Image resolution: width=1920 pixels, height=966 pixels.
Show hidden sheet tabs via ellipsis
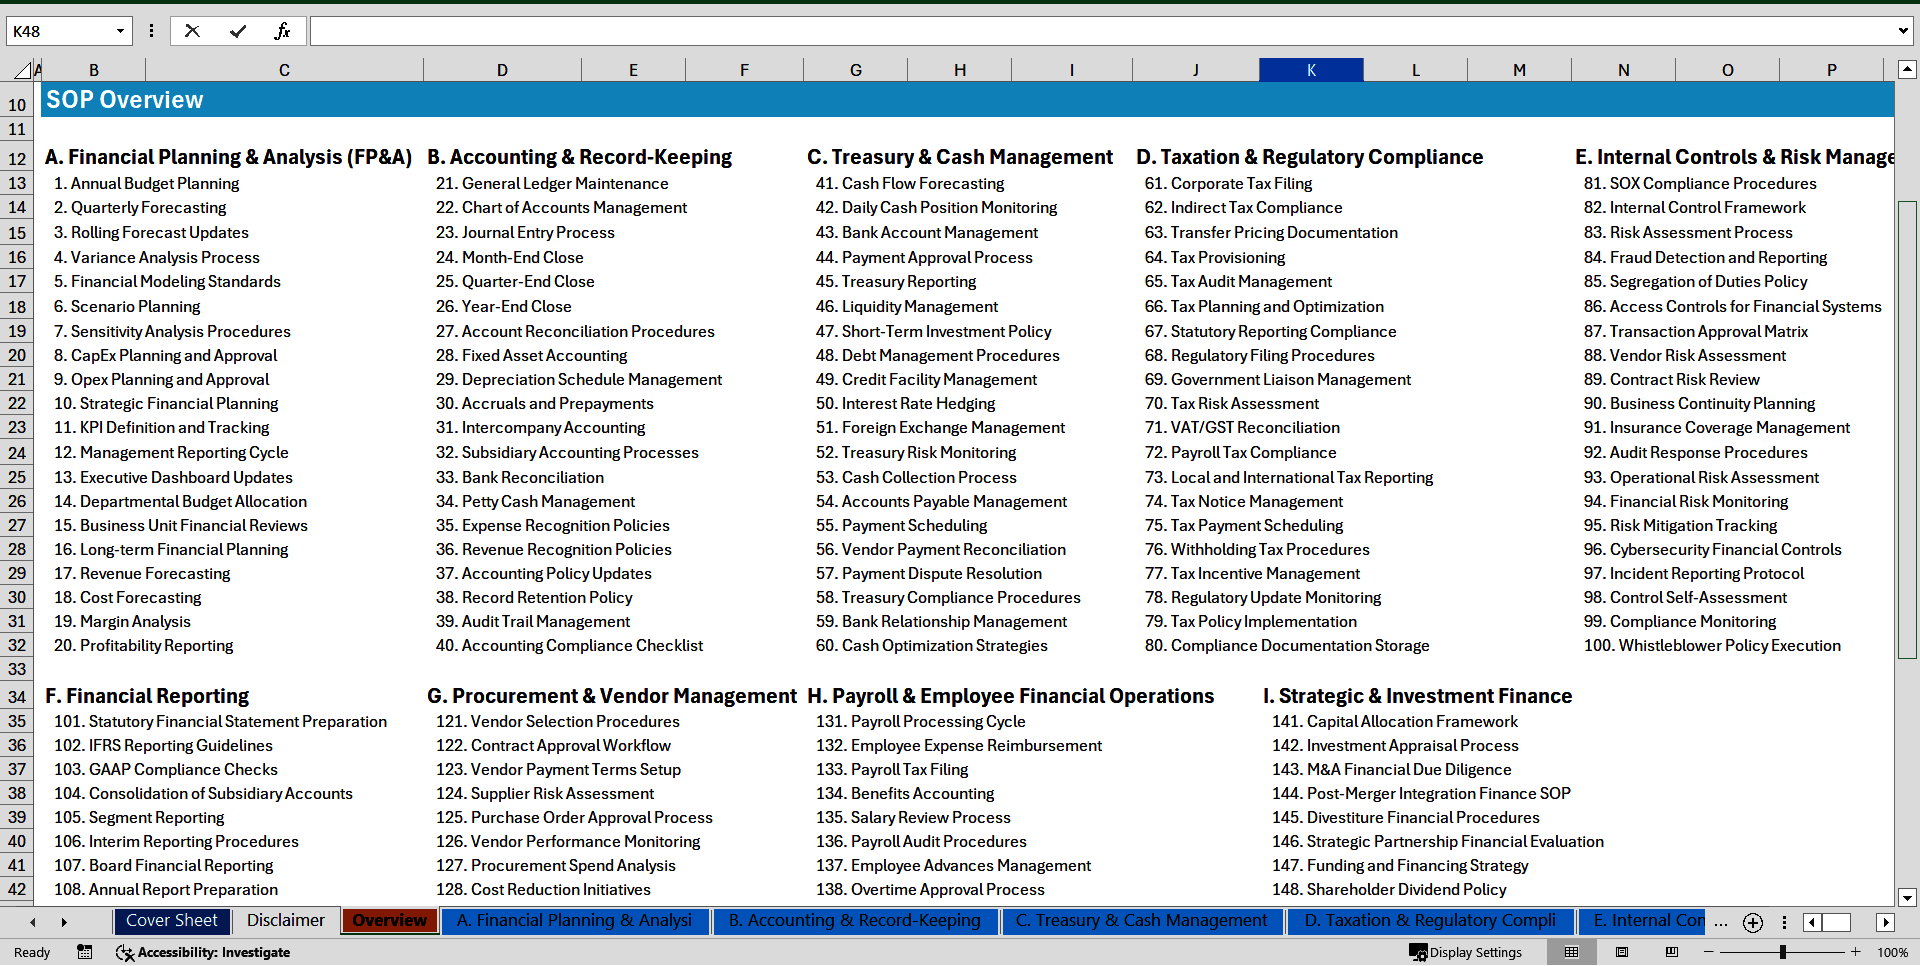point(1720,922)
